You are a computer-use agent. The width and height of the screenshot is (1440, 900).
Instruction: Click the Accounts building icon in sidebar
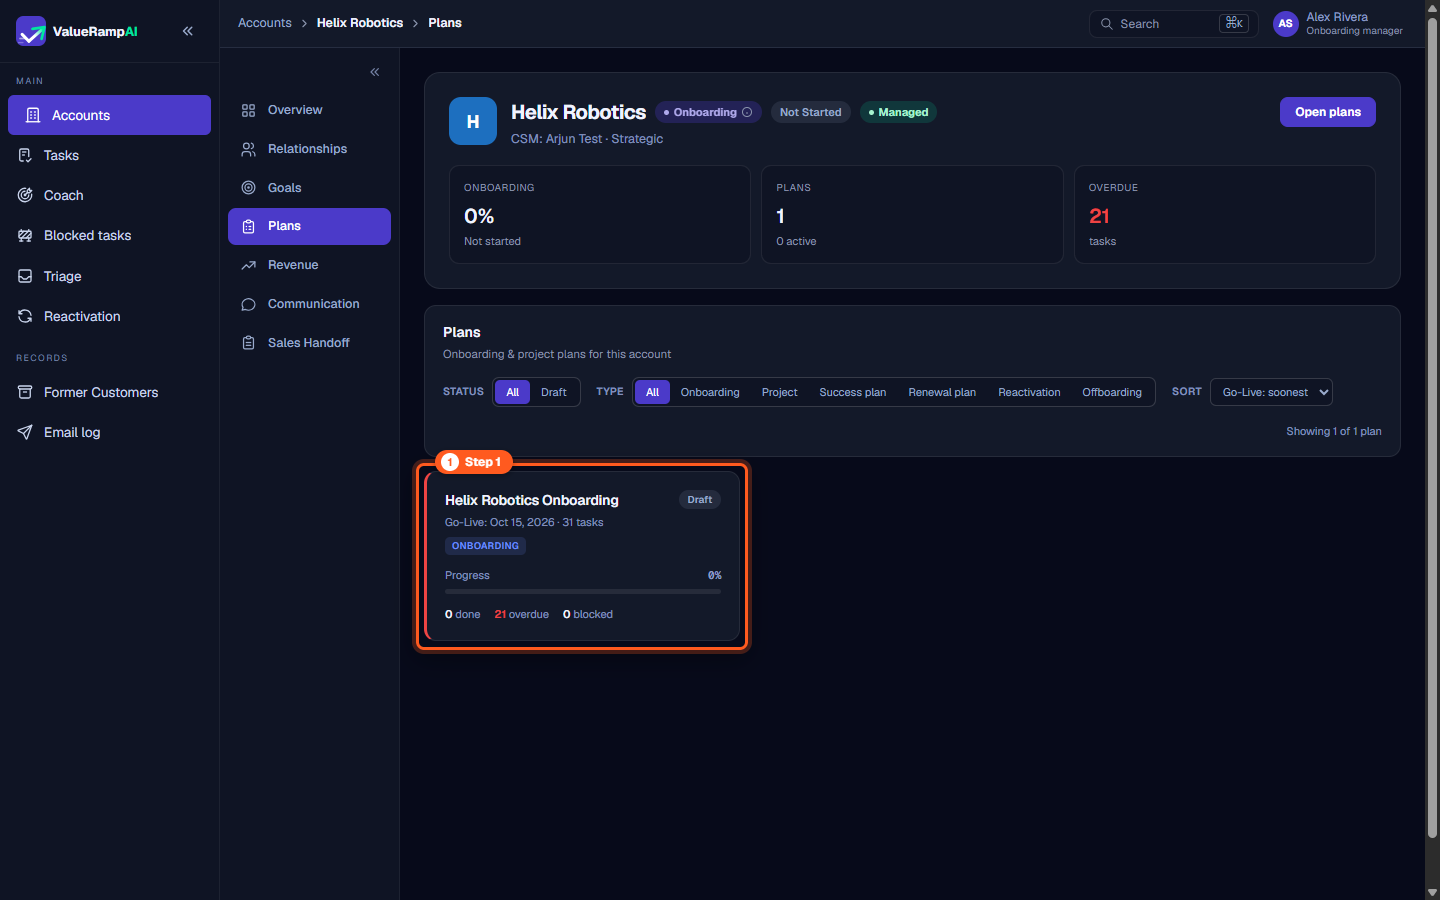[33, 115]
